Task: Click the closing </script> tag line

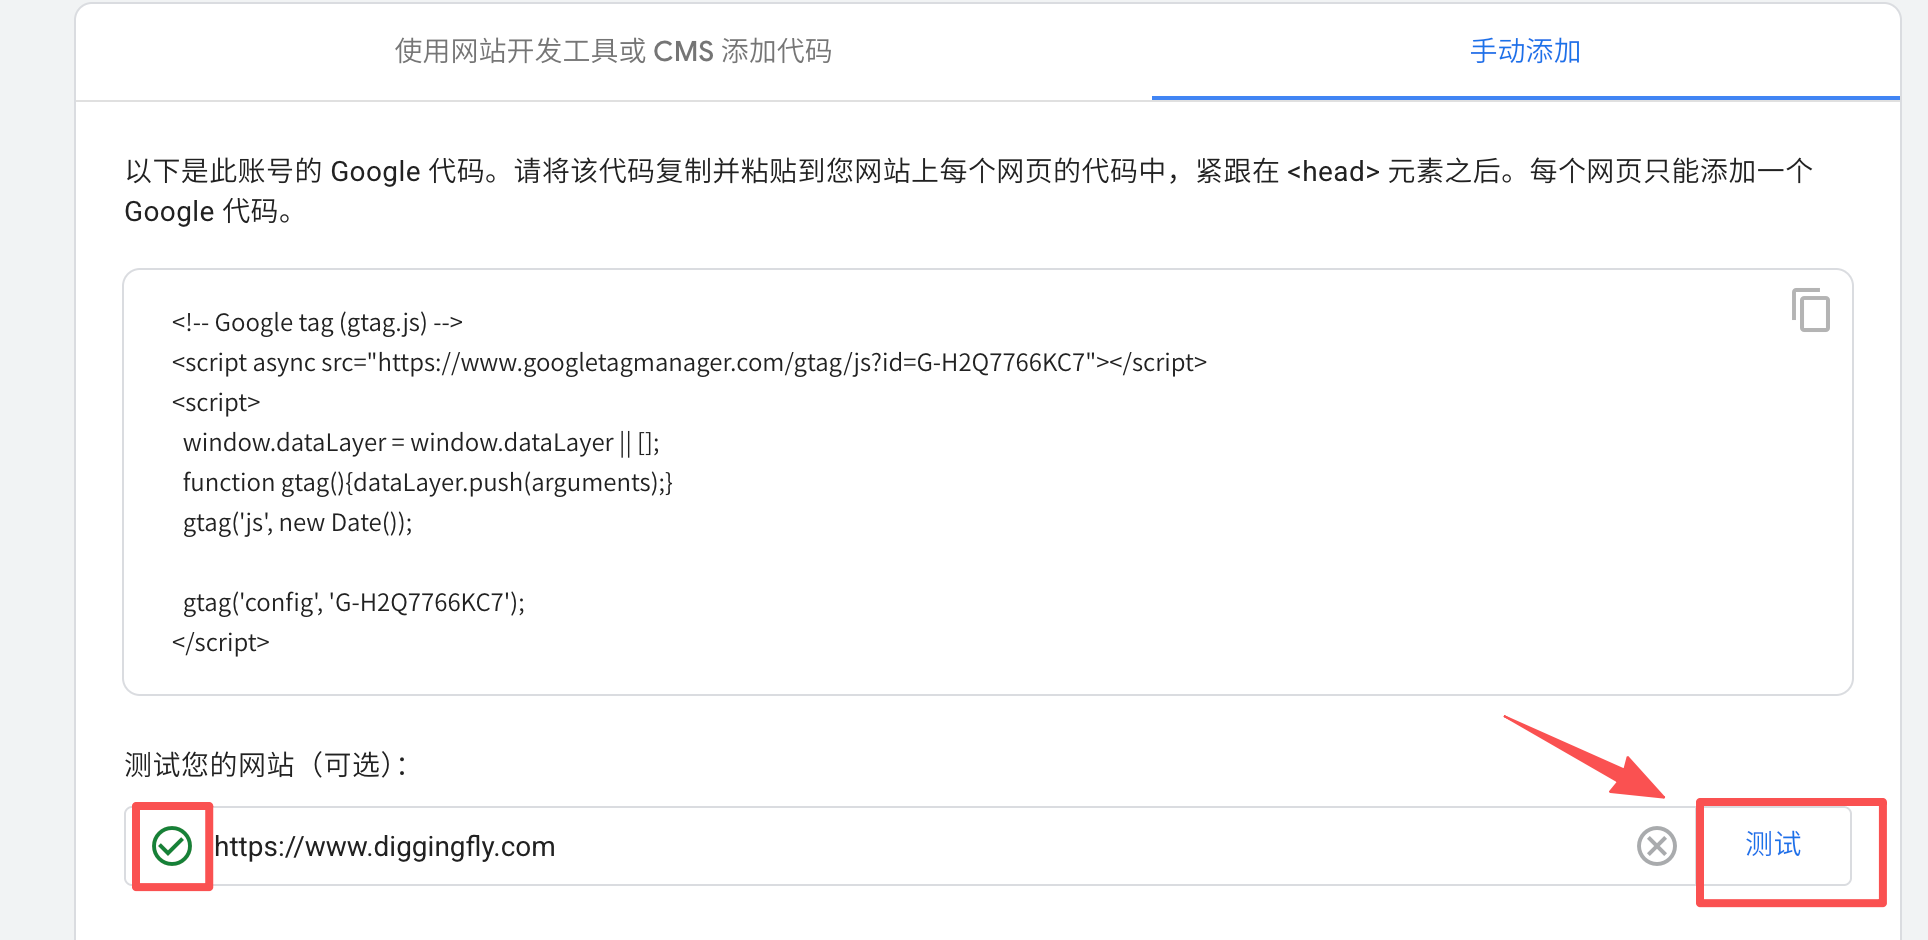Action: point(221,642)
